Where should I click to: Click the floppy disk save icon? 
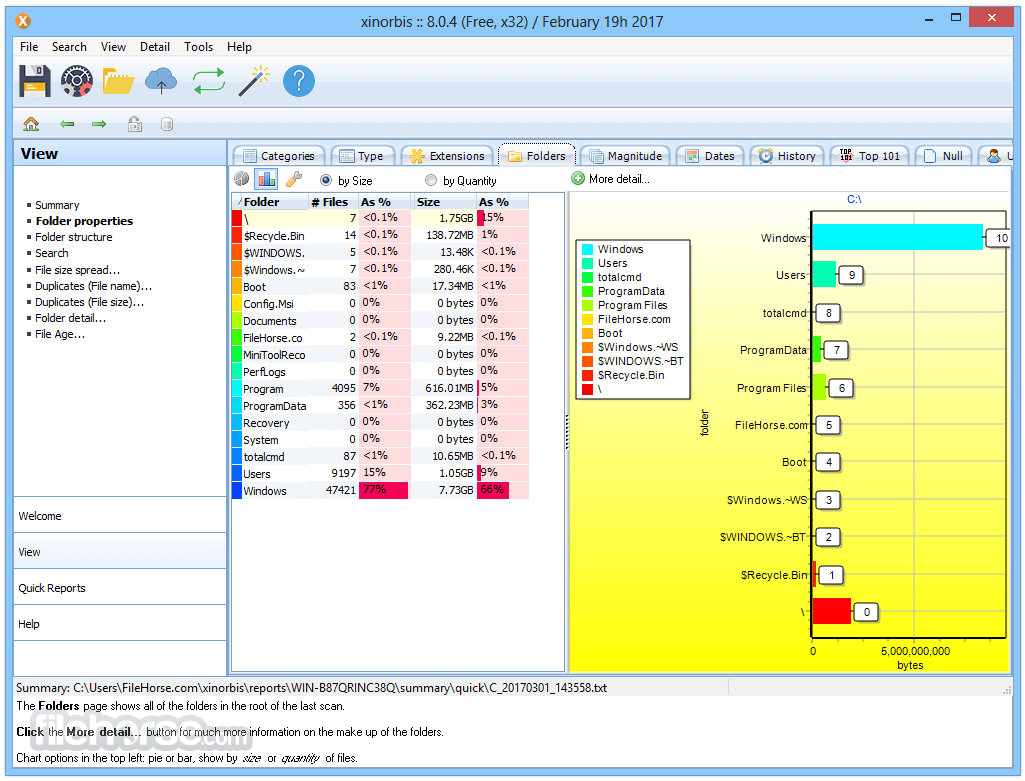tap(35, 81)
